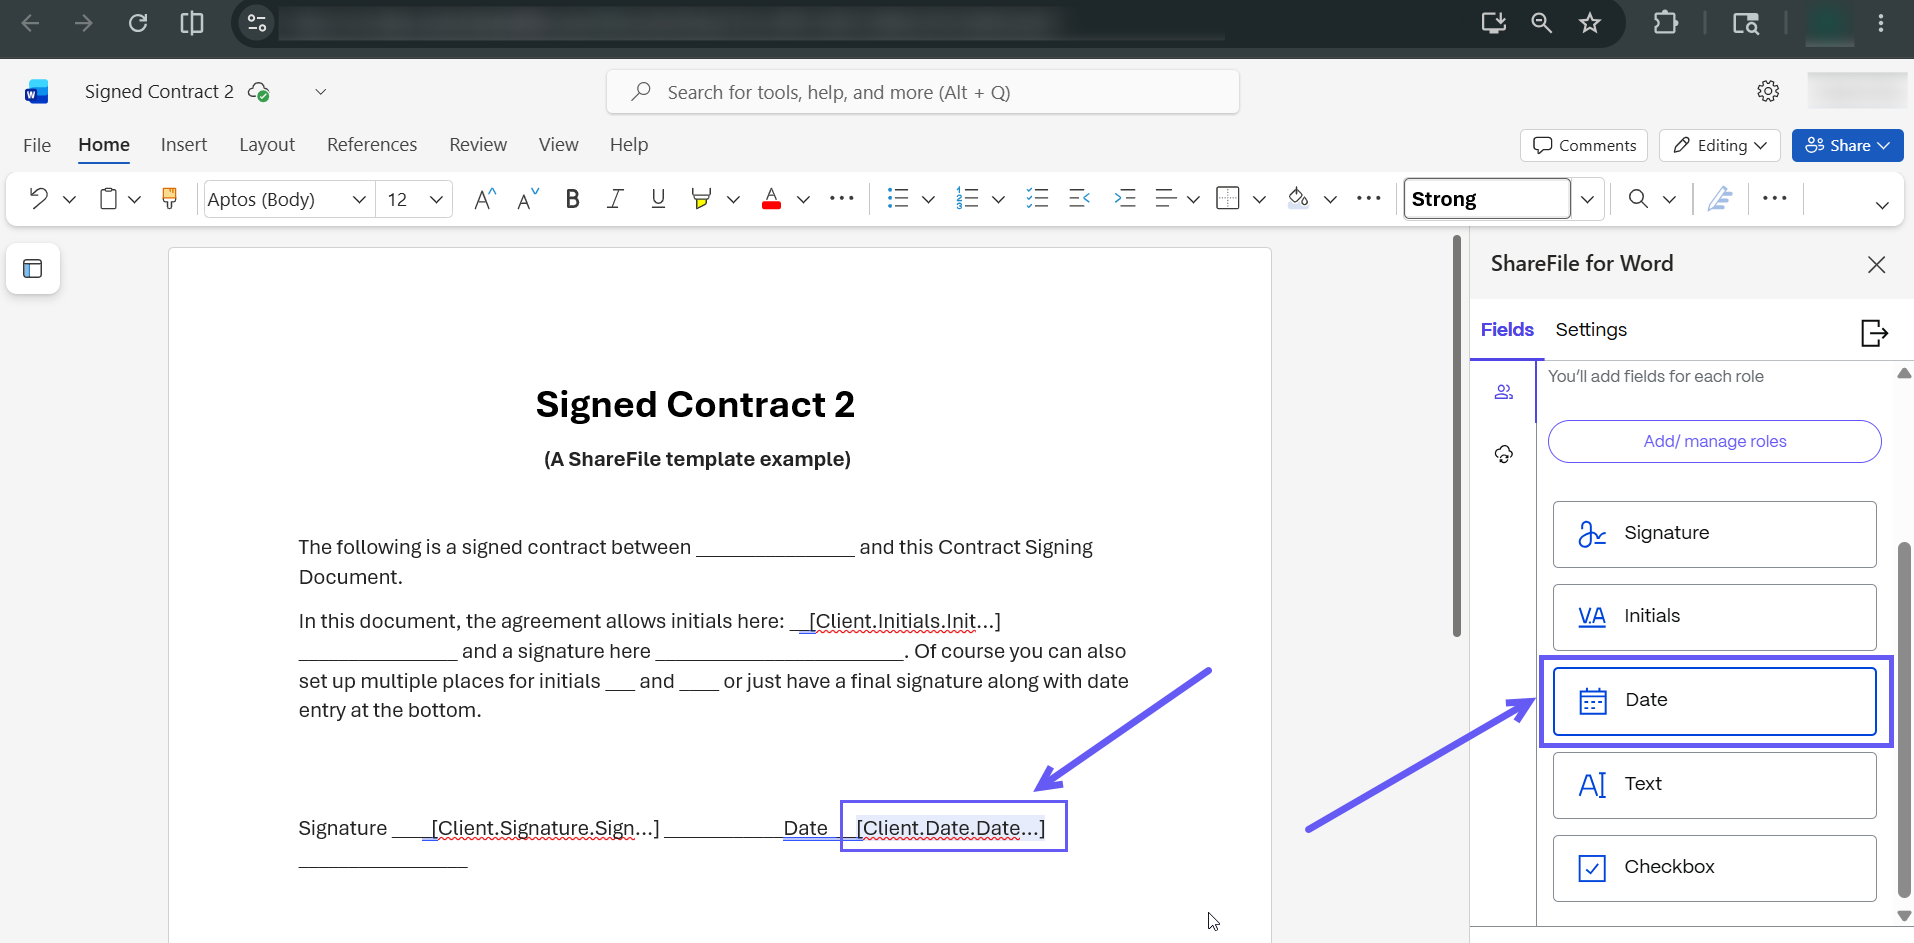1914x943 pixels.
Task: Add a Checkbox field
Action: (1715, 868)
